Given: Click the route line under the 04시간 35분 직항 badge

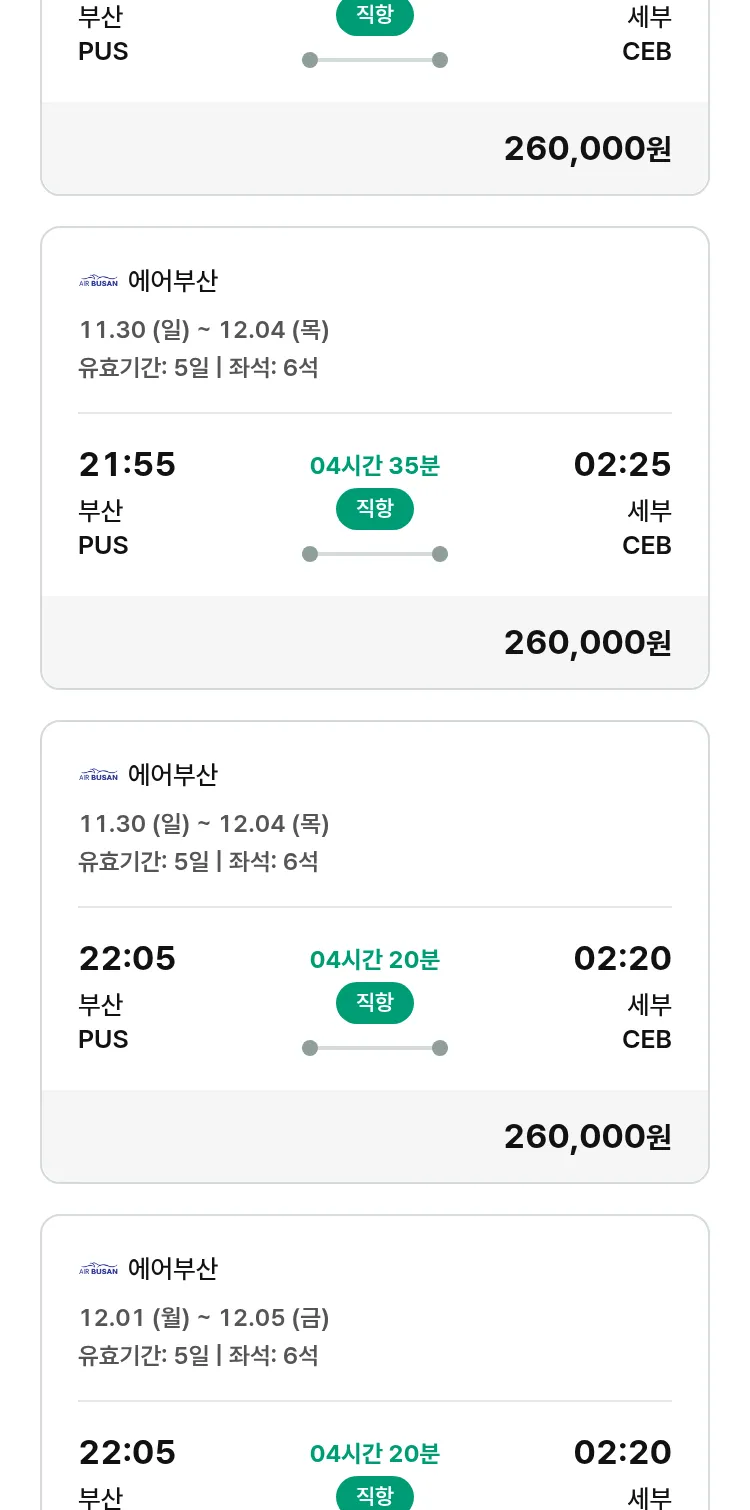Looking at the screenshot, I should [375, 554].
